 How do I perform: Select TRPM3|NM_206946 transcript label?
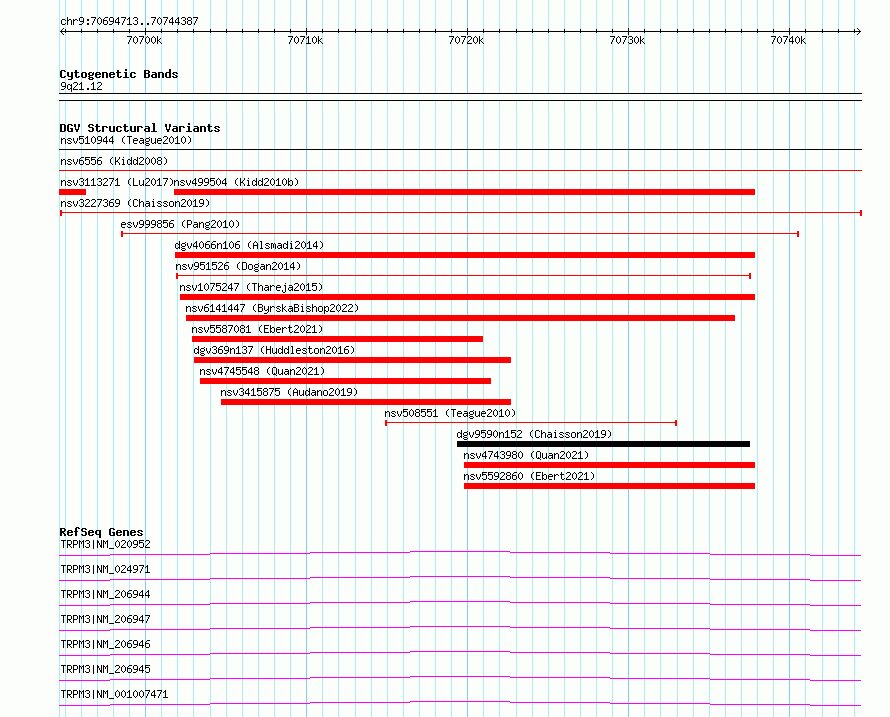pyautogui.click(x=105, y=644)
